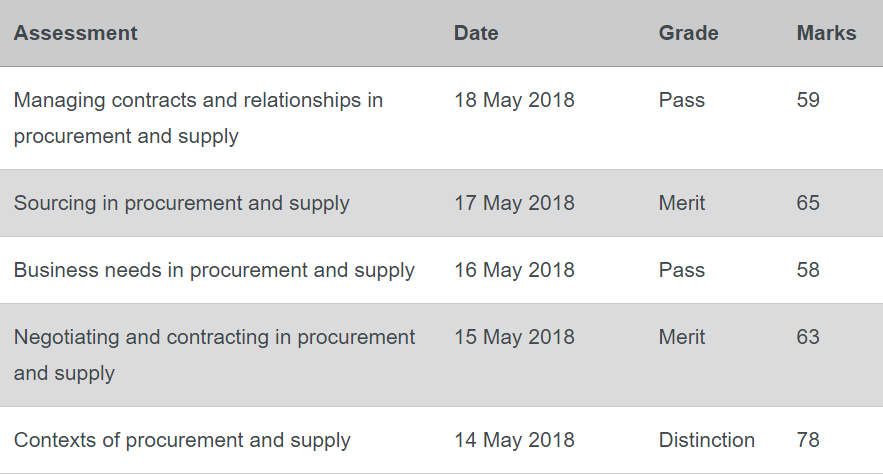Image resolution: width=883 pixels, height=474 pixels.
Task: Click the Grade column header
Action: [688, 33]
